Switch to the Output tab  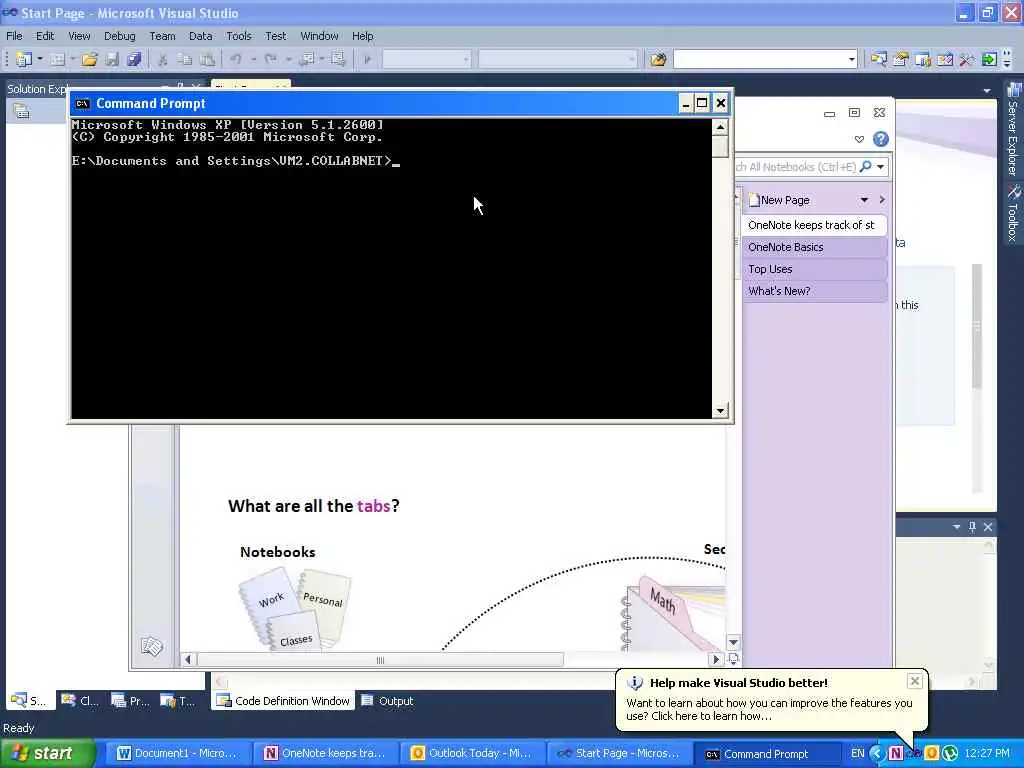(x=388, y=701)
